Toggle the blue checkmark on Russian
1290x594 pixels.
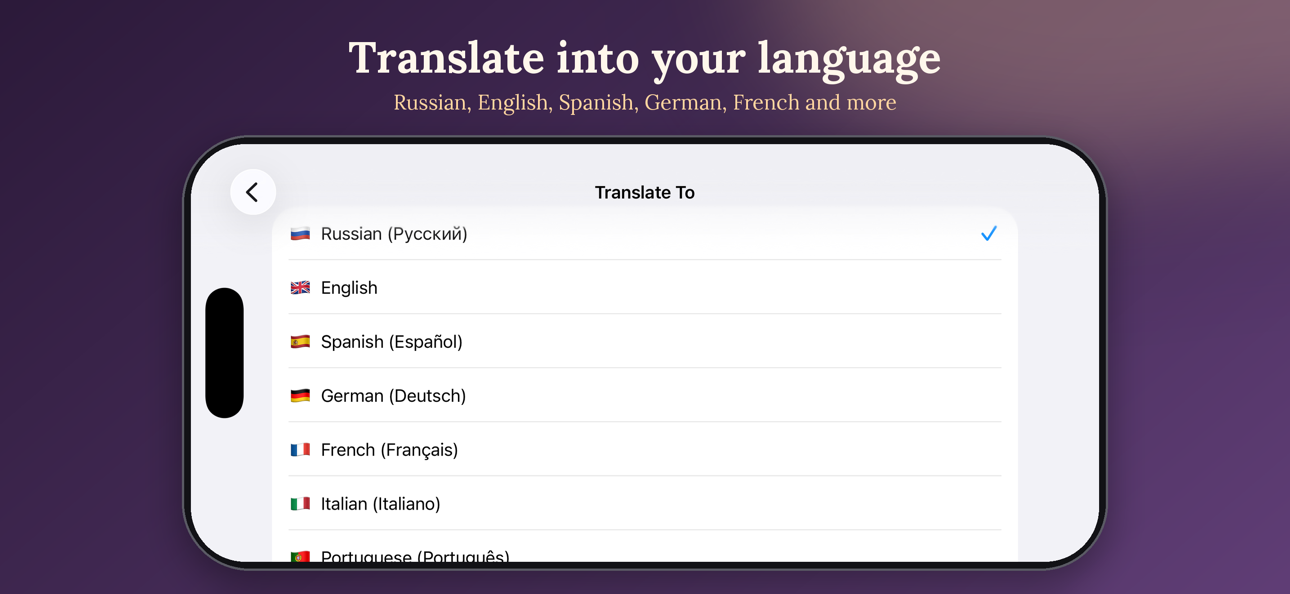989,234
